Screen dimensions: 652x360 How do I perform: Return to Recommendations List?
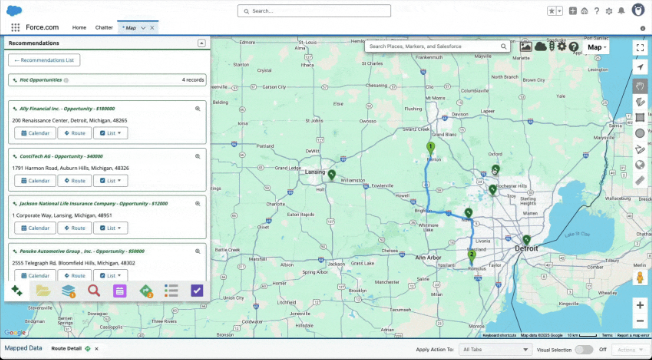44,60
